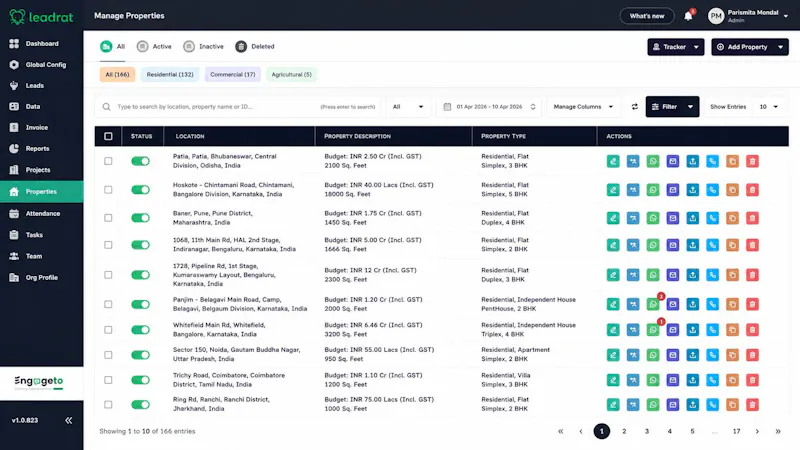Go to page 17
This screenshot has height=450, width=800.
[x=736, y=431]
